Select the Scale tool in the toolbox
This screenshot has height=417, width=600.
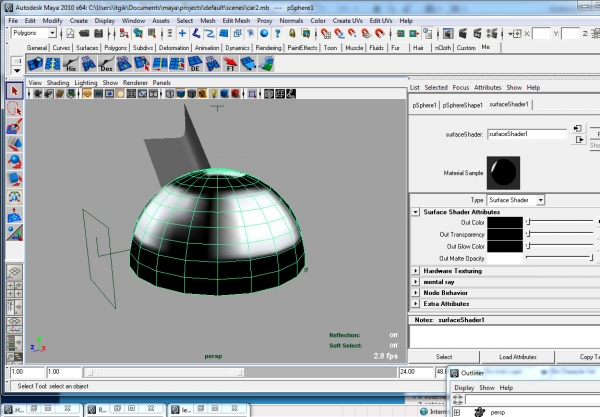[15, 179]
